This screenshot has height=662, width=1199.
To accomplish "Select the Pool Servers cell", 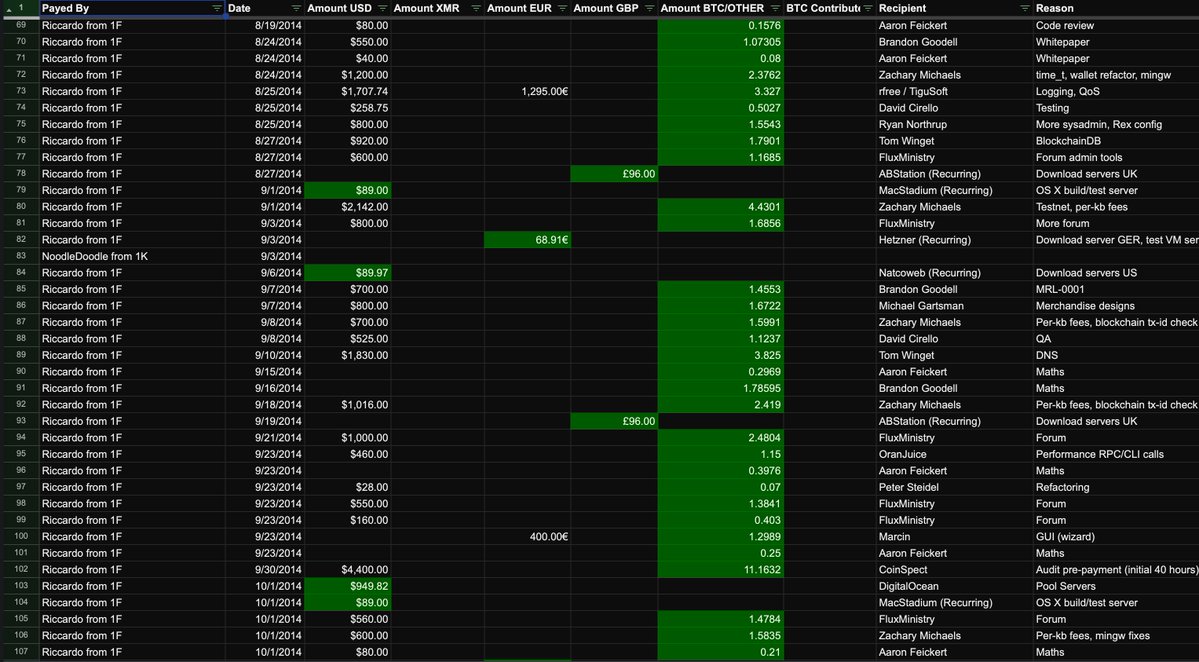I will (x=1116, y=586).
